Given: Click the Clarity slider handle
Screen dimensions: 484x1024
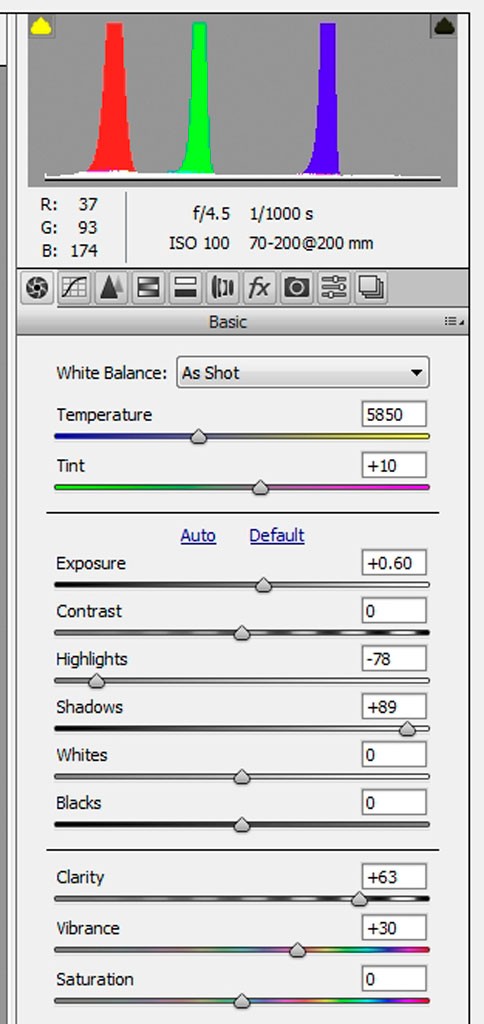Looking at the screenshot, I should [359, 899].
